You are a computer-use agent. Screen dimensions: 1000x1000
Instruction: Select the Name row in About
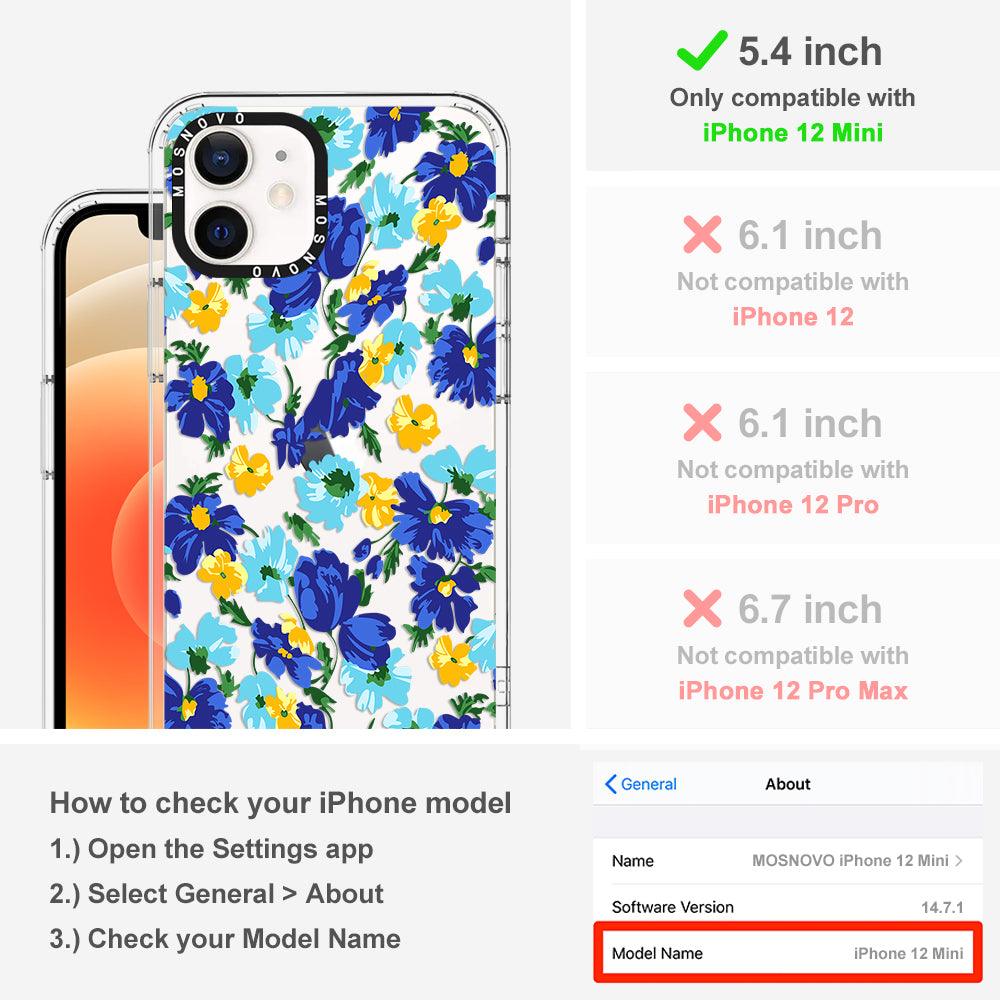click(788, 861)
